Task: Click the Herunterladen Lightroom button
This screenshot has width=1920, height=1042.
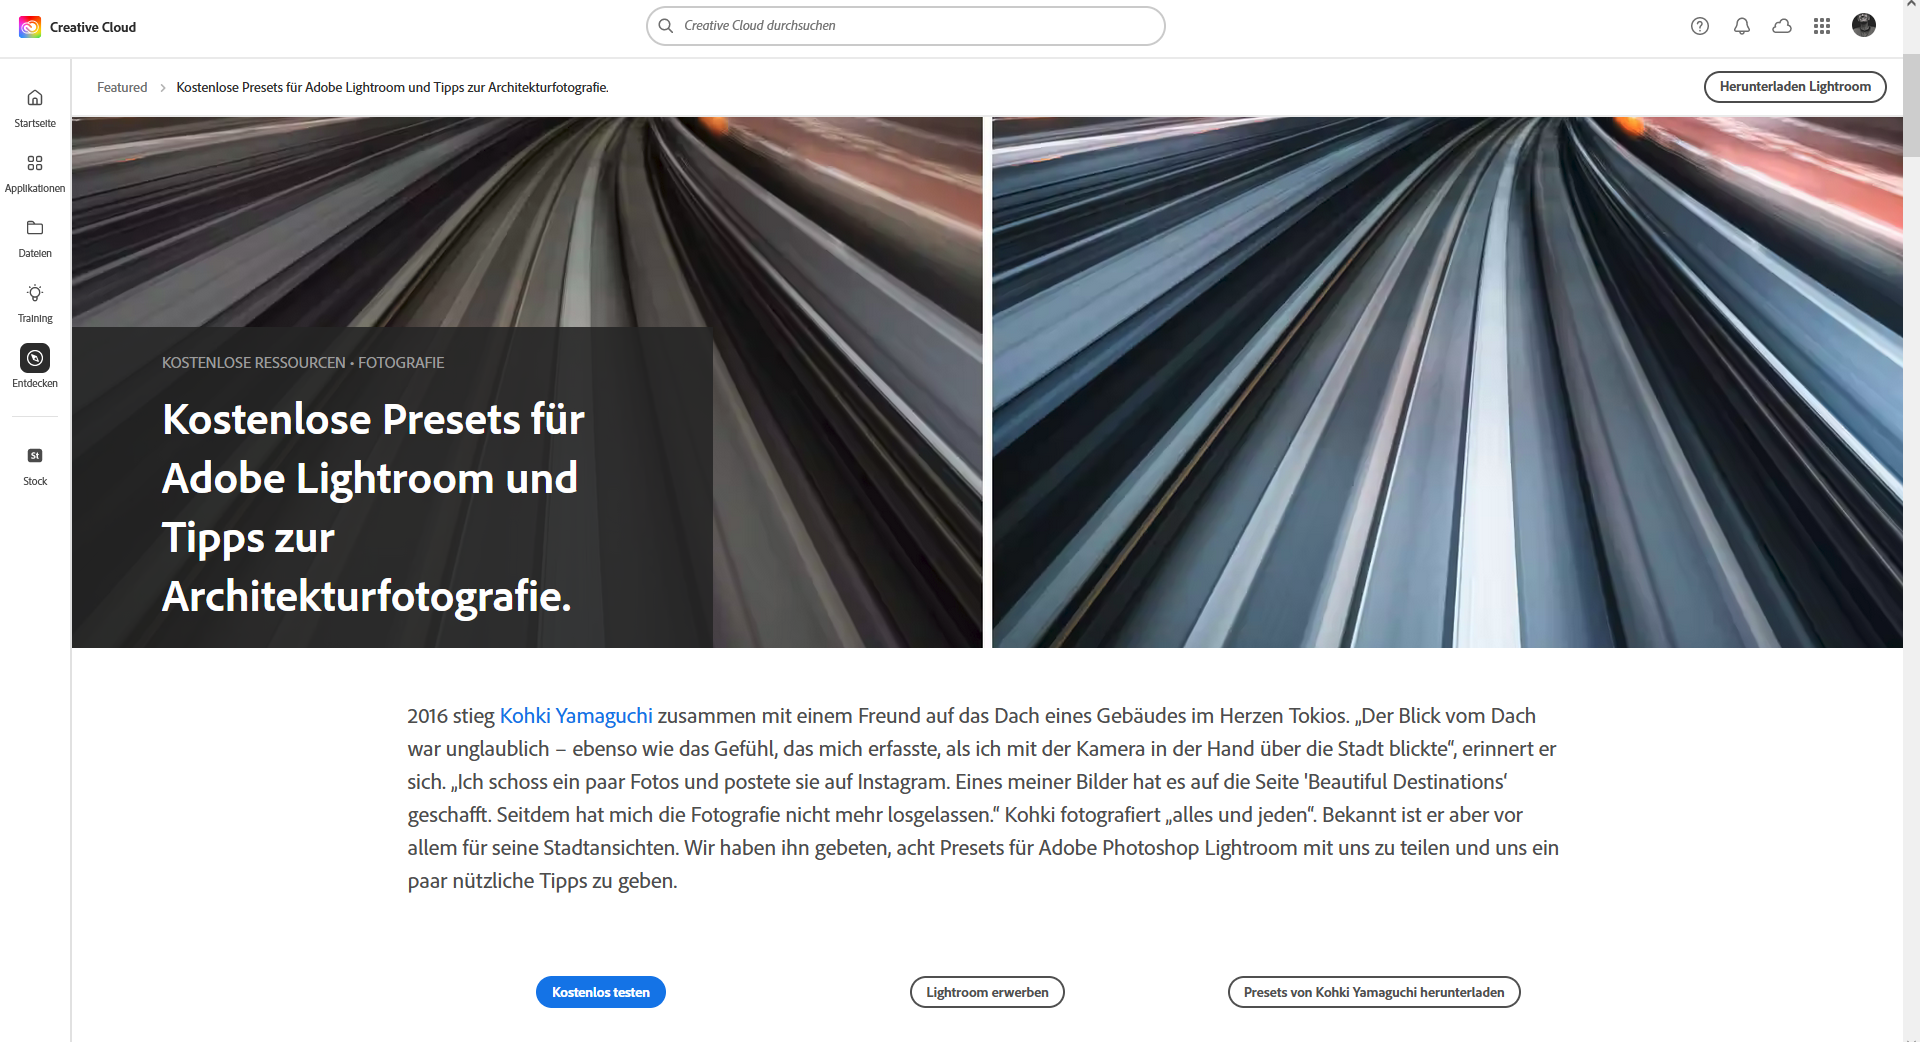Action: tap(1795, 87)
